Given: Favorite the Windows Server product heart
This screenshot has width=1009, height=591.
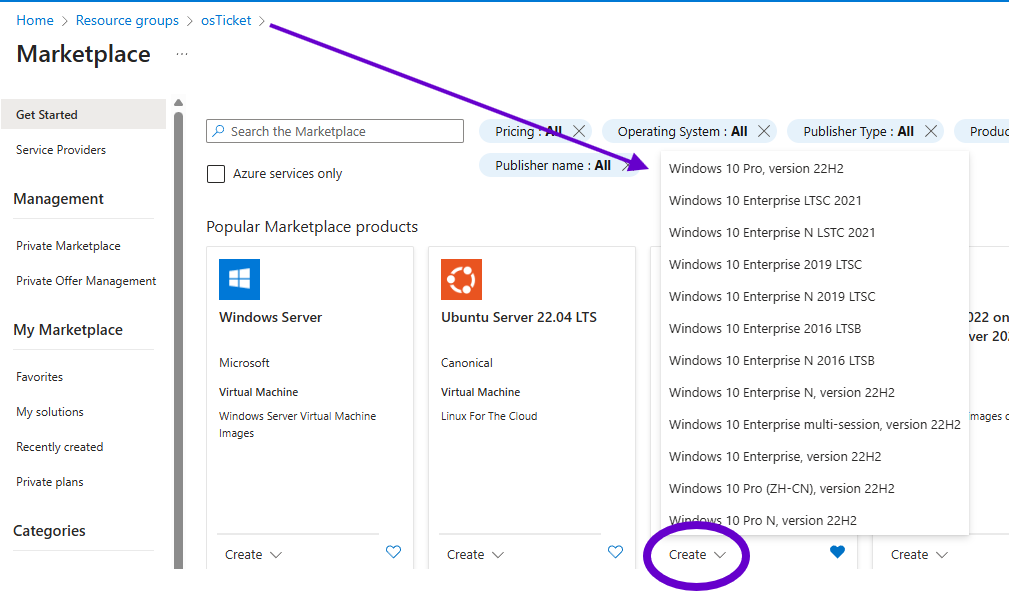Looking at the screenshot, I should click(393, 552).
